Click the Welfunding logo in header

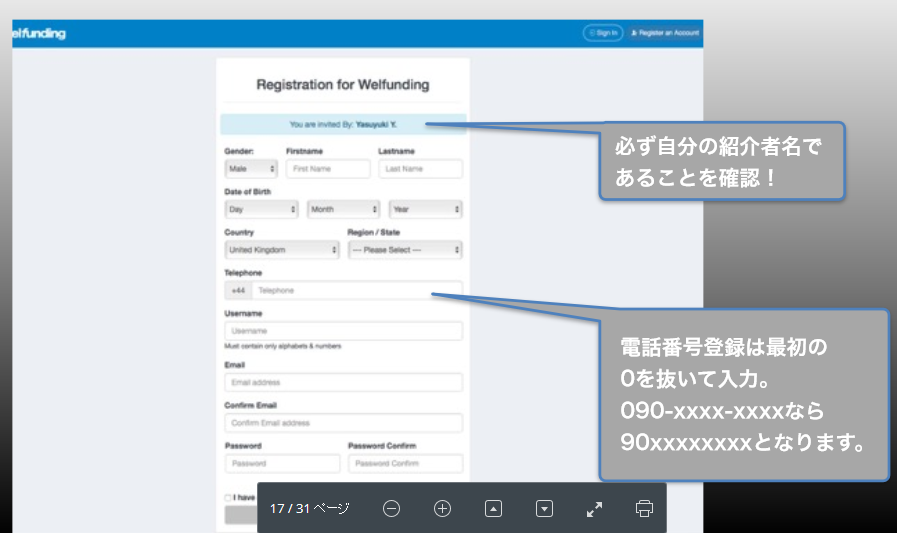[x=38, y=34]
